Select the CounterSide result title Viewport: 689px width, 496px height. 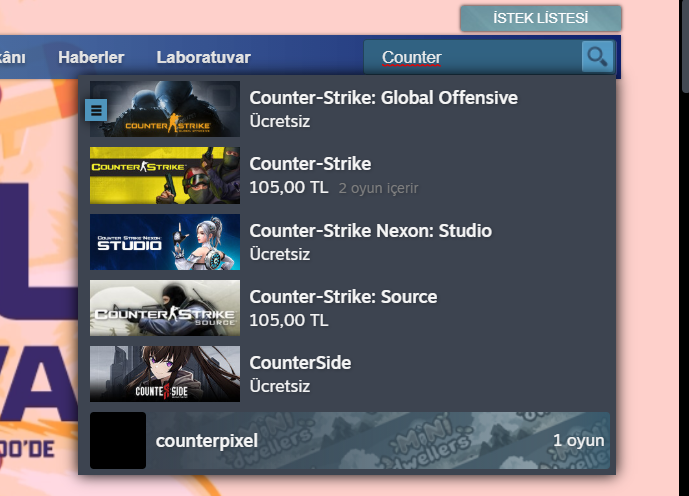coord(300,363)
